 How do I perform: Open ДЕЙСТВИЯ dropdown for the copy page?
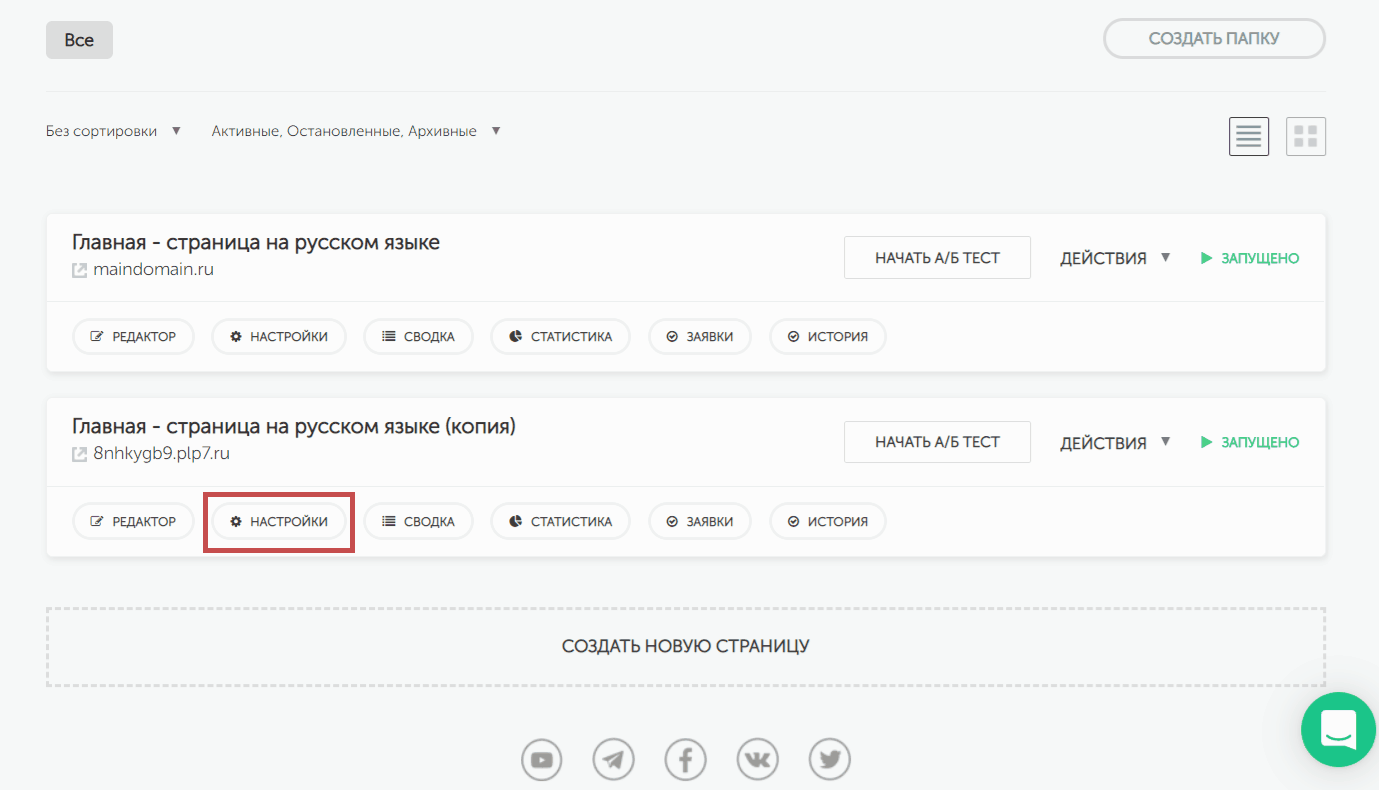pyautogui.click(x=1114, y=442)
